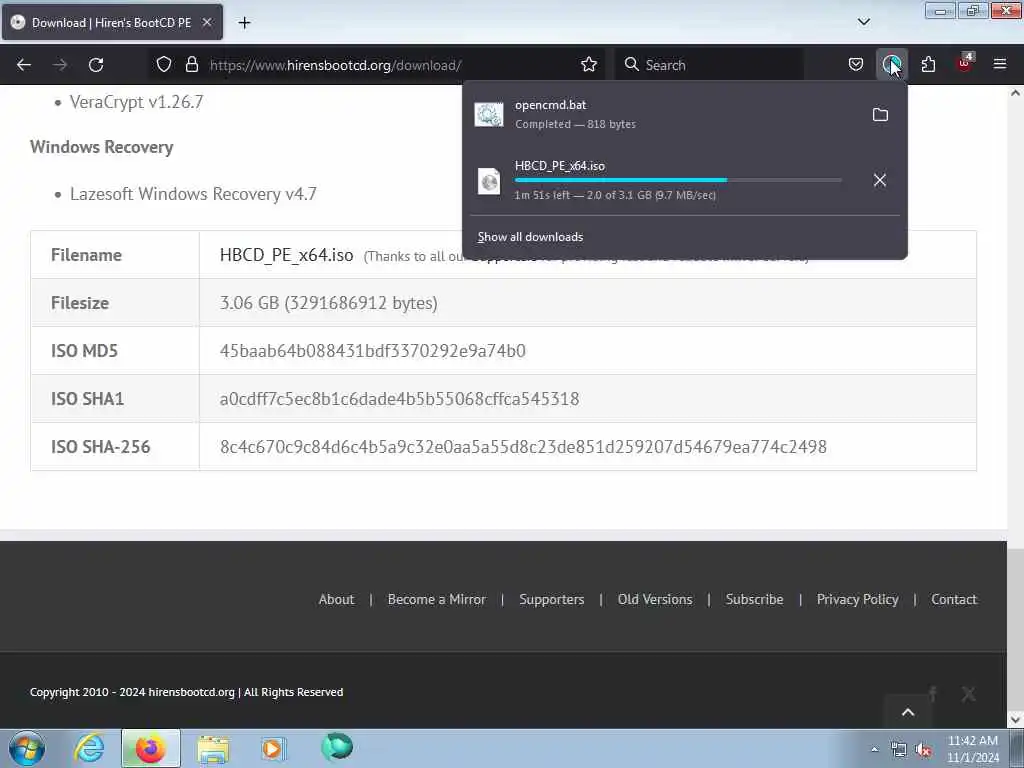
Task: Open the Privacy Policy link
Action: click(x=857, y=600)
